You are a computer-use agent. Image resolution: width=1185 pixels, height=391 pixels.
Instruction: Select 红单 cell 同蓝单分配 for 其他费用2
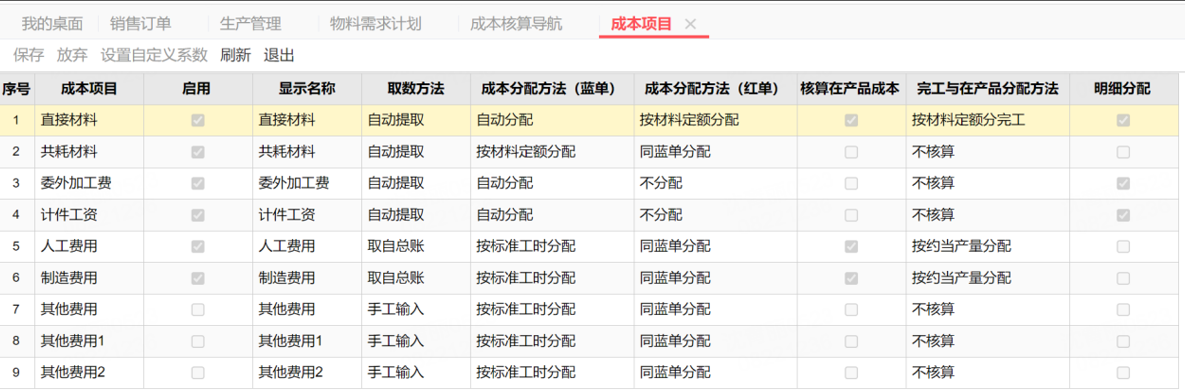click(x=715, y=372)
